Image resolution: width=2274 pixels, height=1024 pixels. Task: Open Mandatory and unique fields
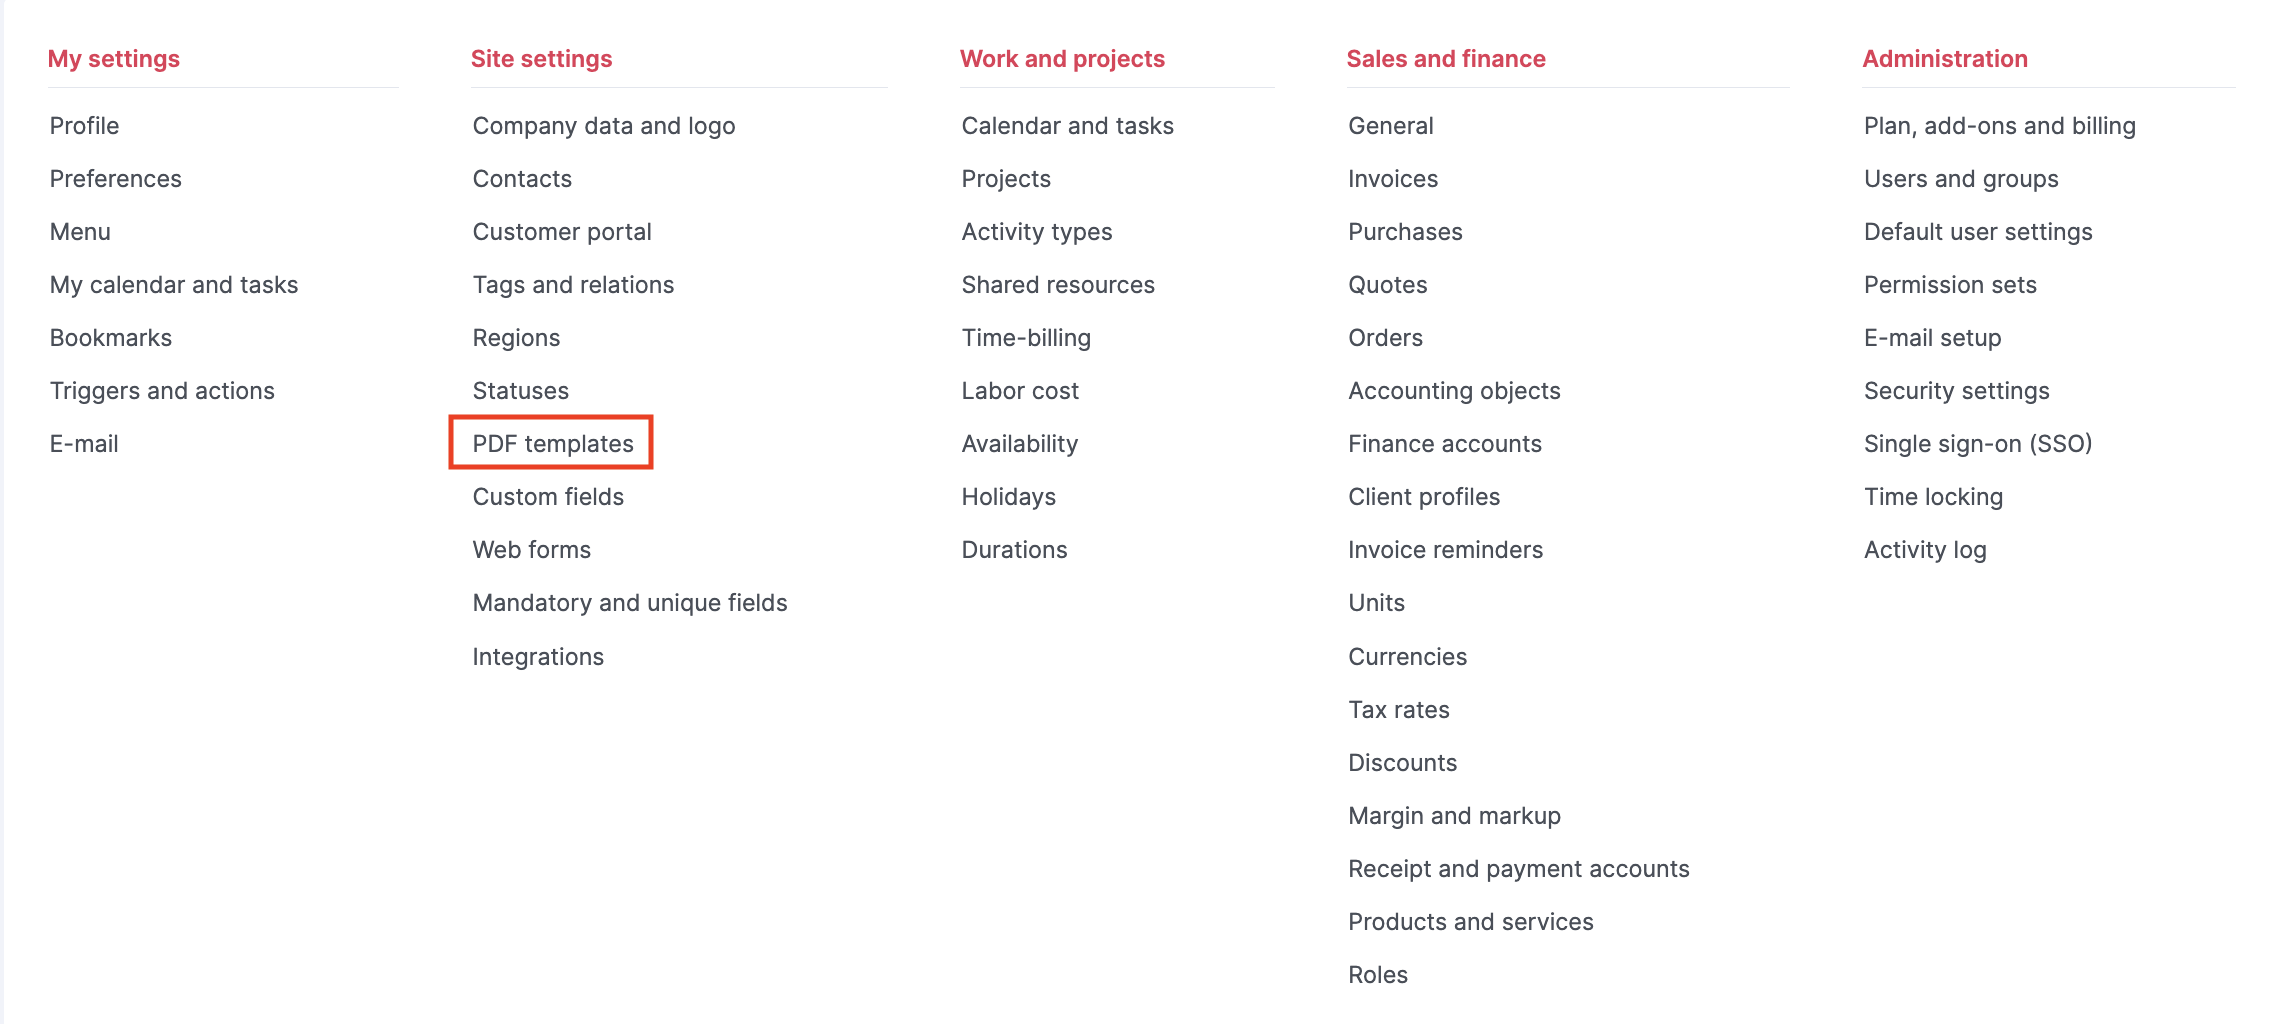(629, 602)
